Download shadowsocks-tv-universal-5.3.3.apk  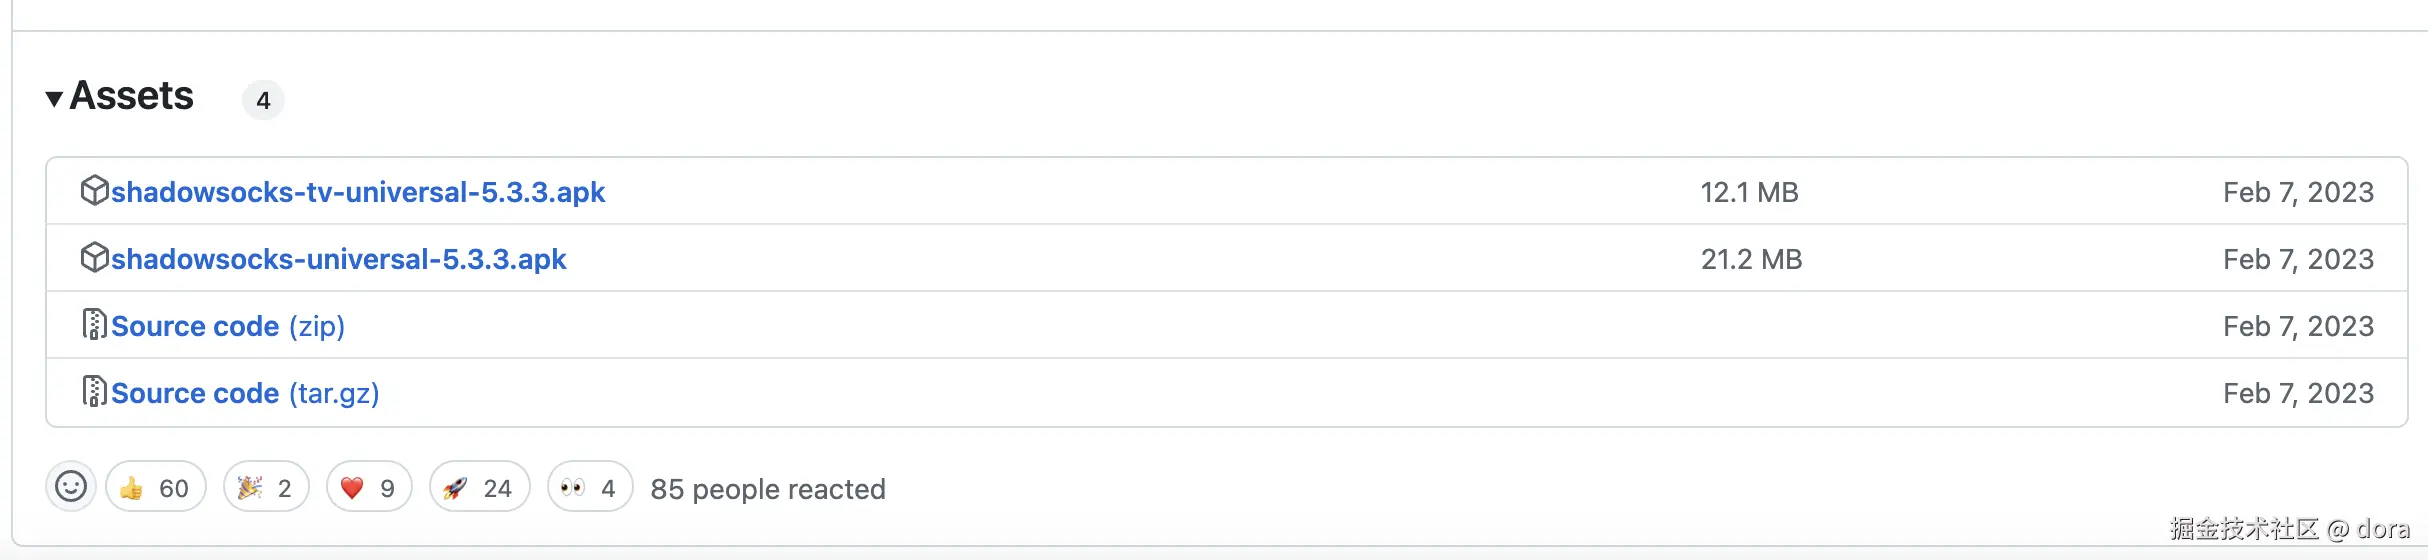point(357,192)
